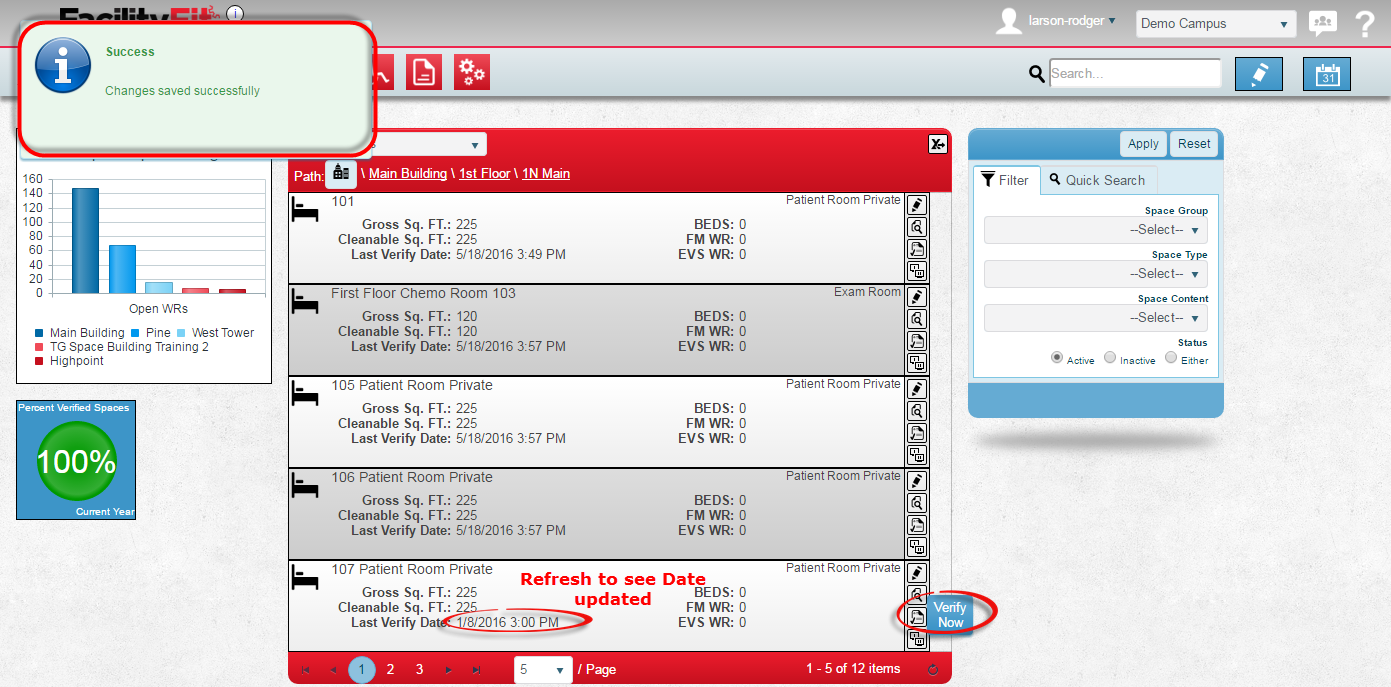Click the building icon next to Path
Screen dimensions: 1391x687
[341, 173]
